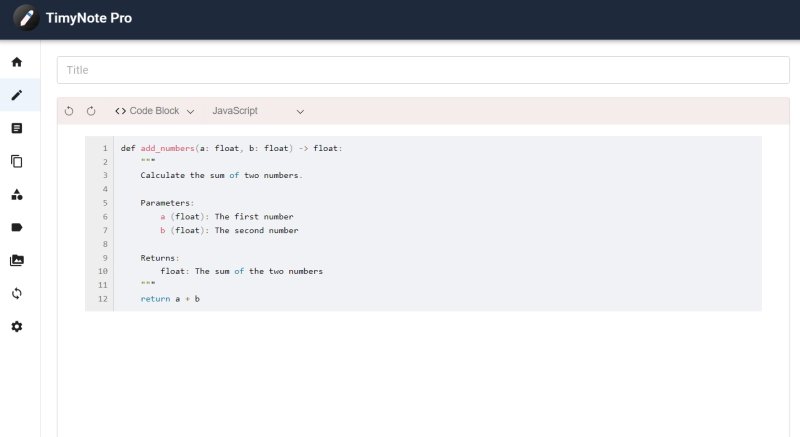The image size is (800, 437).
Task: Click the def add_numbers code line
Action: [x=231, y=148]
